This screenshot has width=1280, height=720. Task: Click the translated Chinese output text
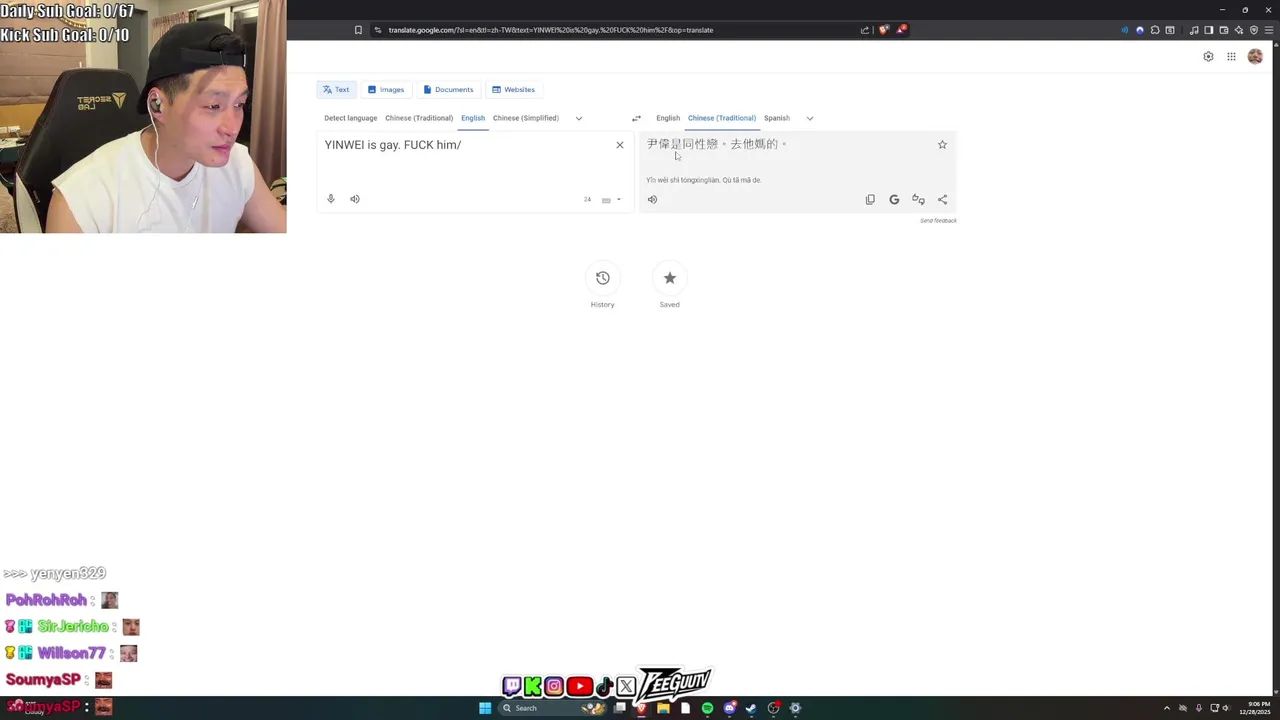click(x=716, y=144)
